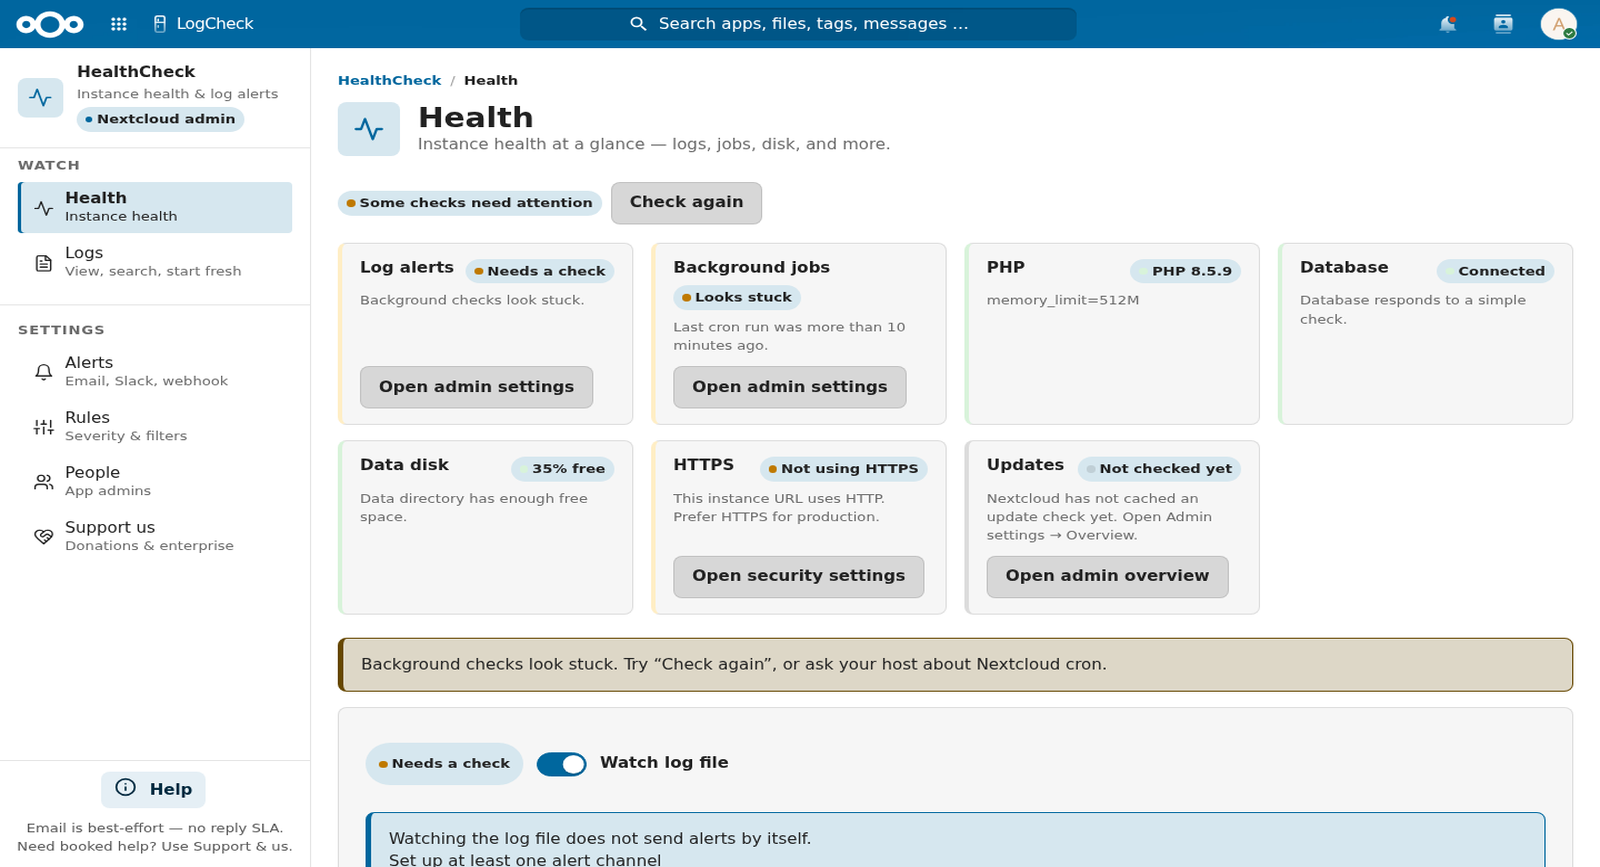Click the Nextcloud logo
The image size is (1600, 867).
pyautogui.click(x=50, y=24)
